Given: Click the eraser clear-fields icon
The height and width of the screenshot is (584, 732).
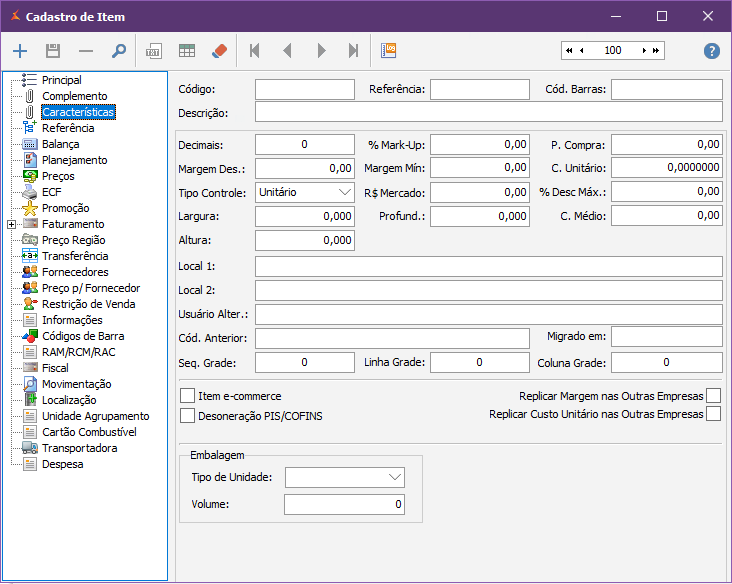Looking at the screenshot, I should pyautogui.click(x=220, y=51).
